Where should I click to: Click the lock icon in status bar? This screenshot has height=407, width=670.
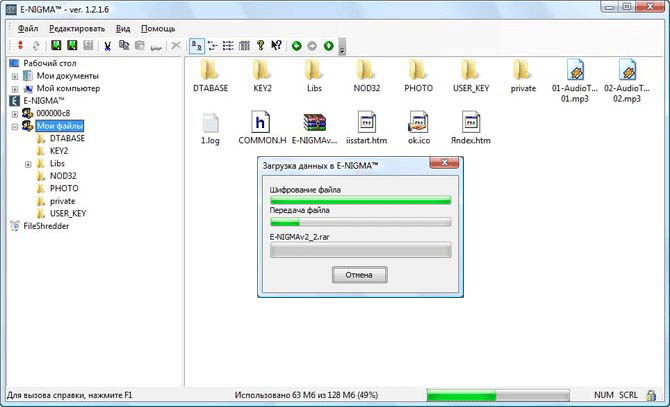[651, 395]
